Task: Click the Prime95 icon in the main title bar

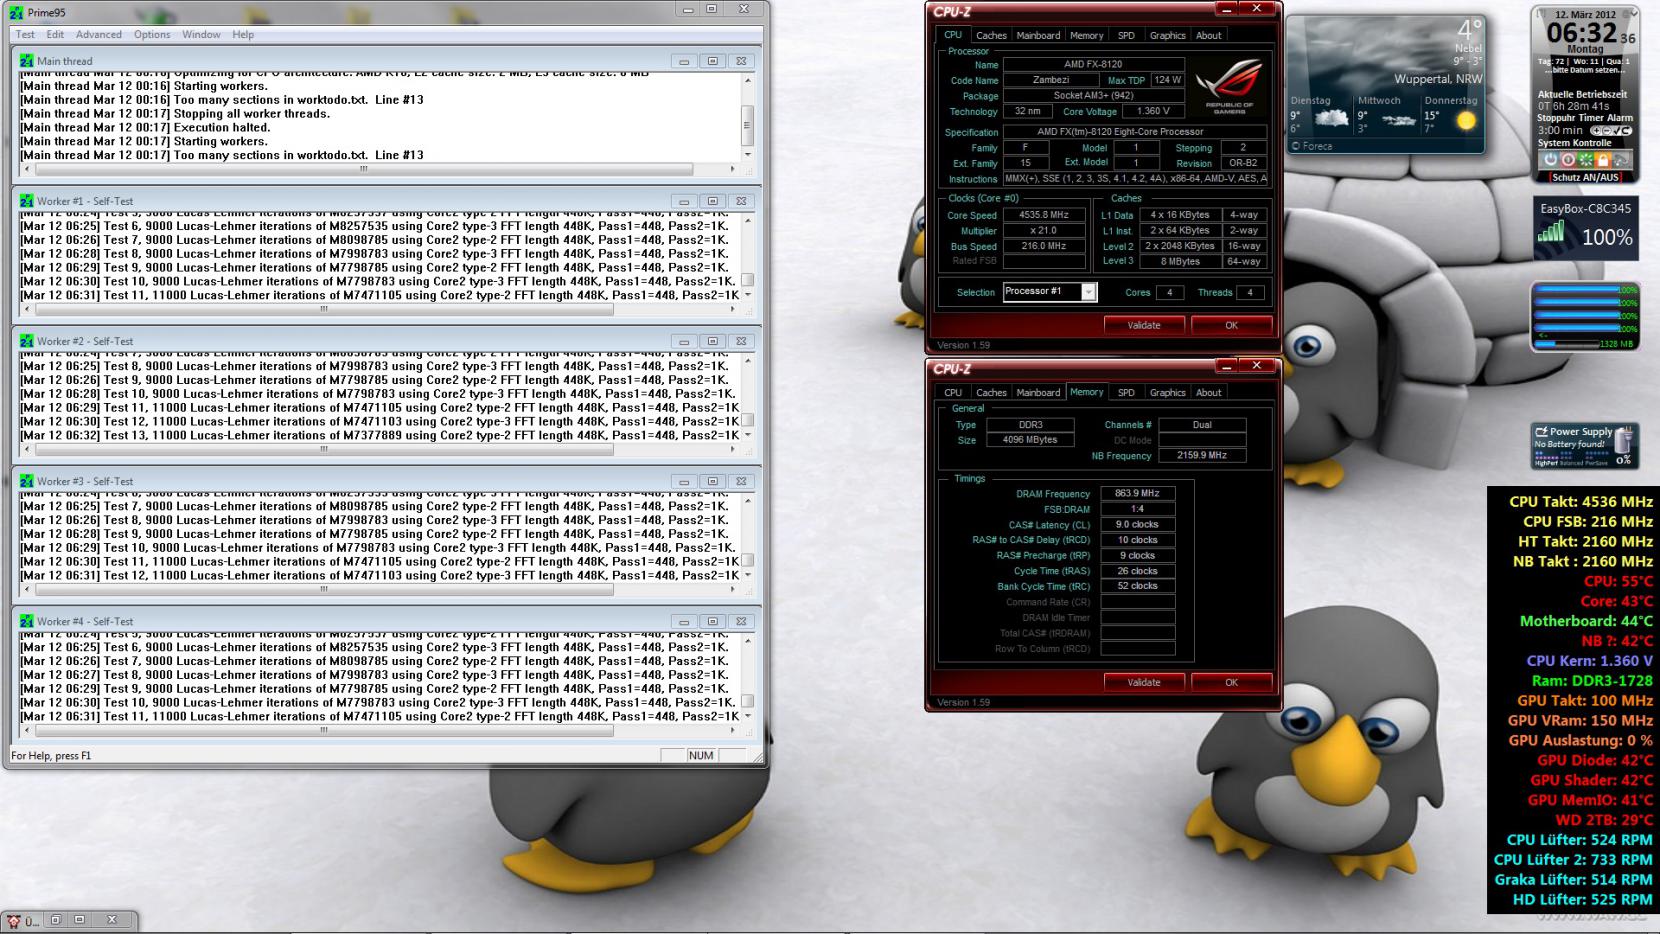Action: click(x=17, y=13)
